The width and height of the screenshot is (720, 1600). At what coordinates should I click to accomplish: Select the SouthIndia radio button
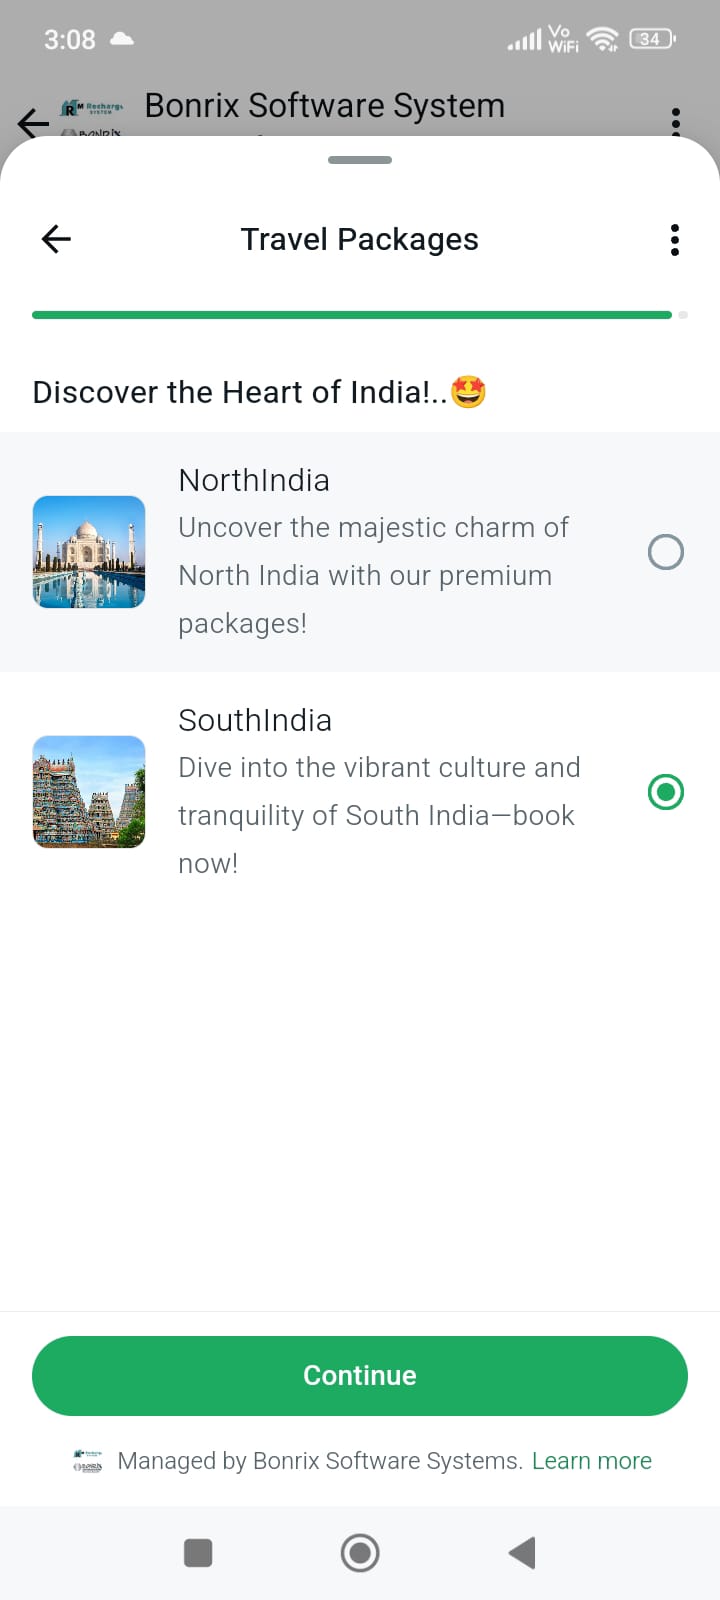click(666, 792)
